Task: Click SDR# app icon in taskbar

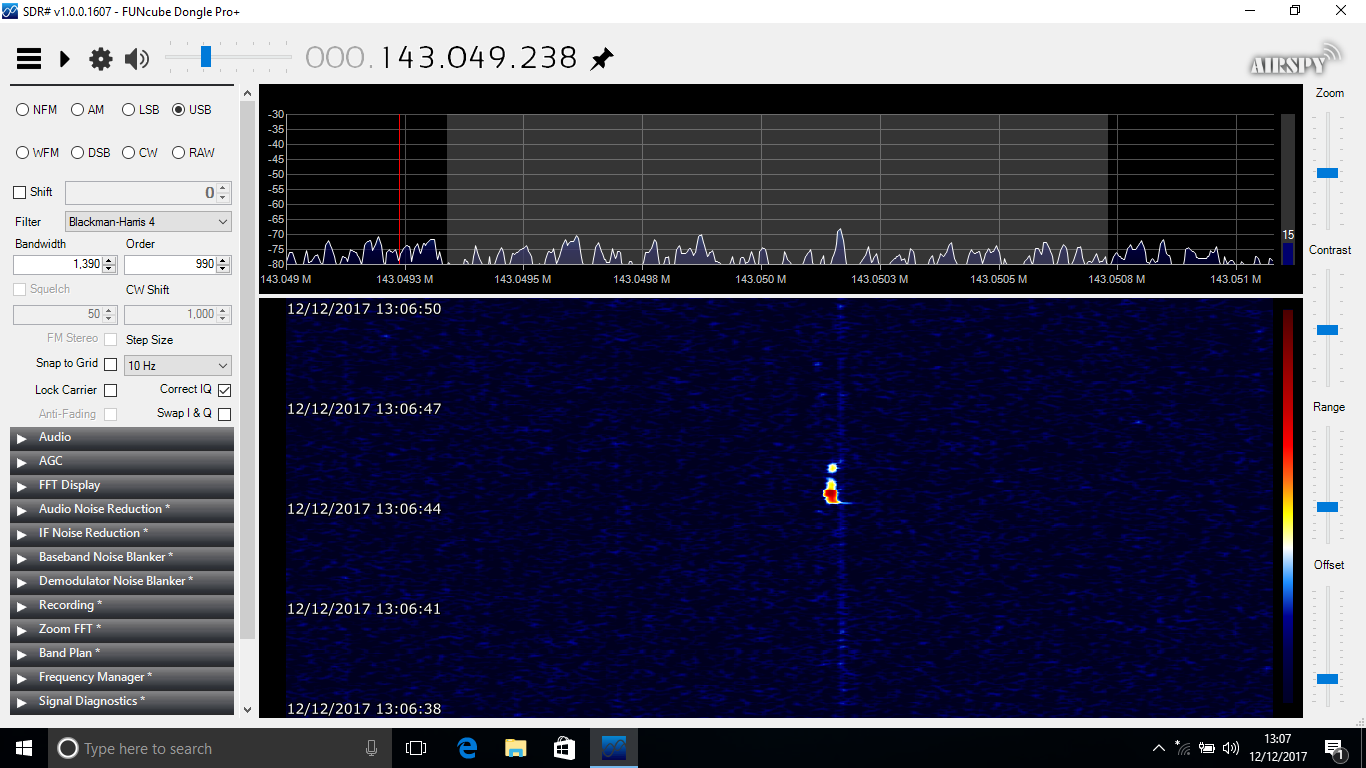Action: (613, 748)
